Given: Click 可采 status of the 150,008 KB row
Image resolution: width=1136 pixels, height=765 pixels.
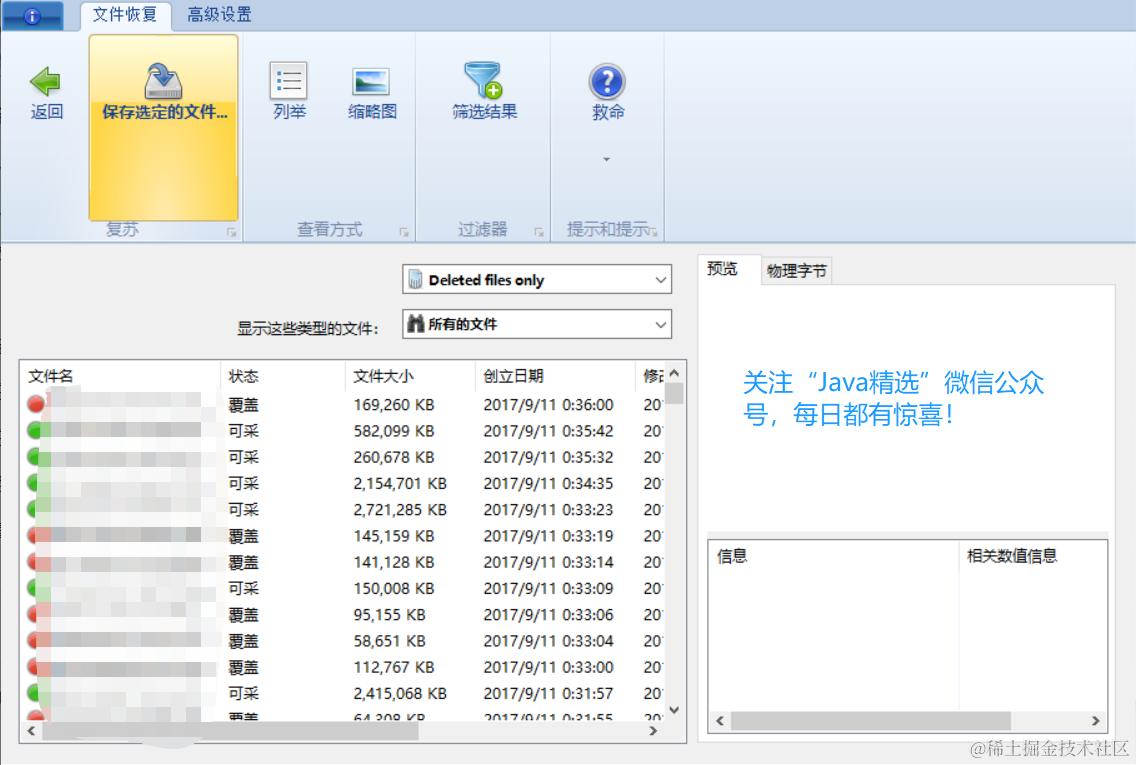Looking at the screenshot, I should [243, 588].
